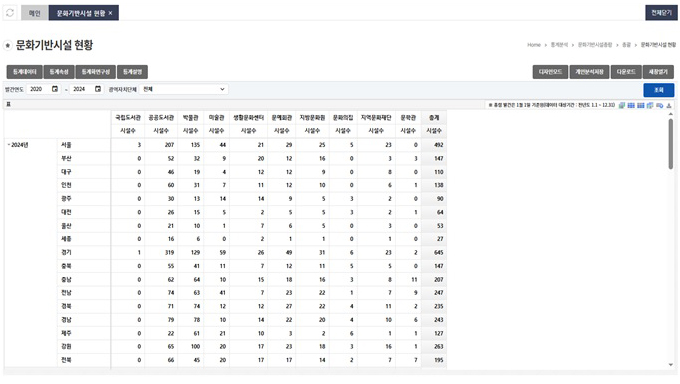This screenshot has height=384, width=680.
Task: Click the download arrow icon above the table
Action: point(669,105)
